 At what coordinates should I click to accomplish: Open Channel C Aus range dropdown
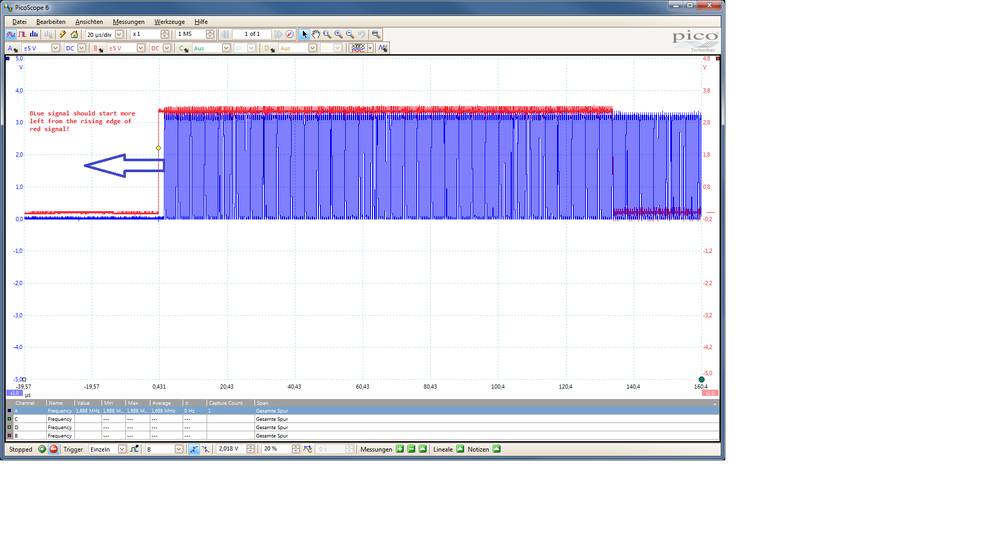click(226, 48)
